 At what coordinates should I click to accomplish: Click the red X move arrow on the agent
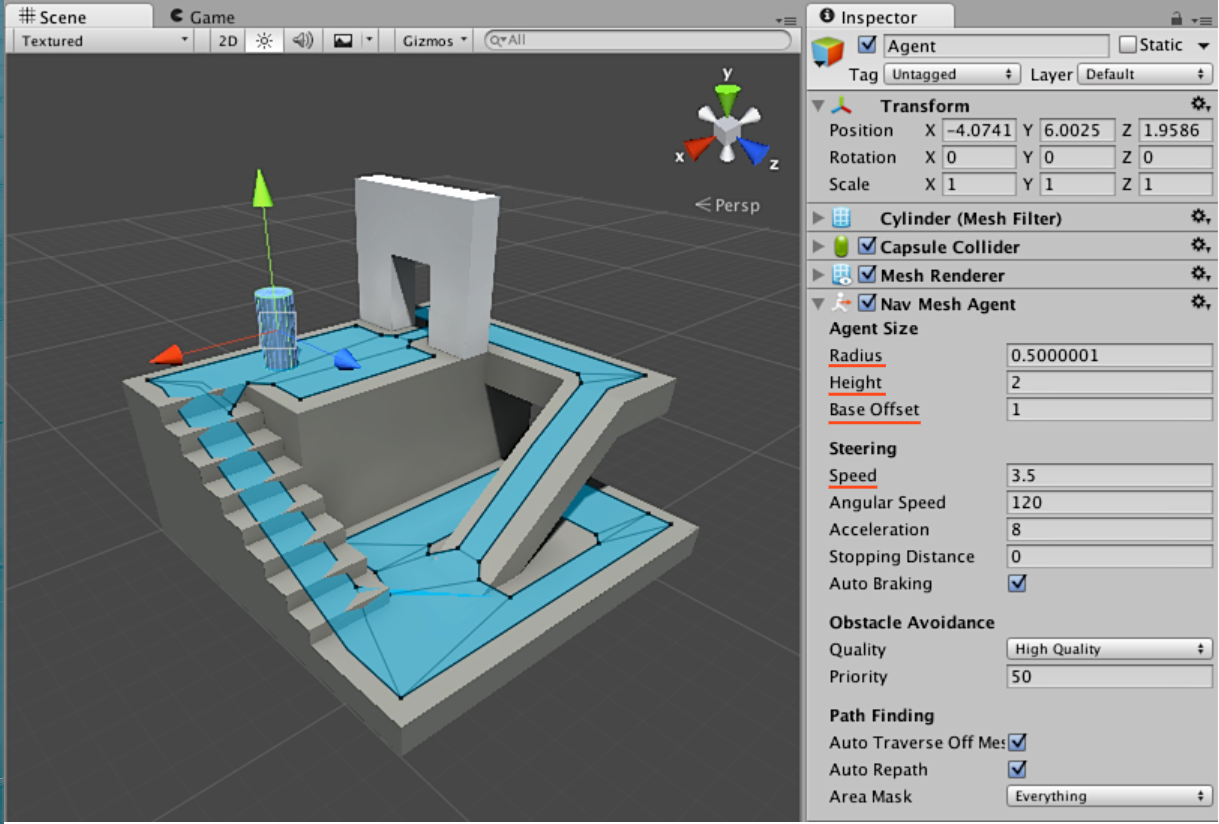[x=167, y=354]
